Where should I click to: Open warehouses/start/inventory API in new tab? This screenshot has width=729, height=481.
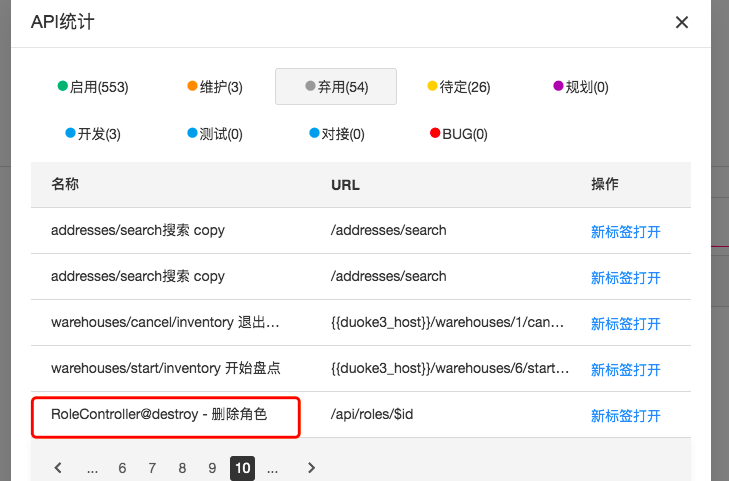tap(625, 369)
